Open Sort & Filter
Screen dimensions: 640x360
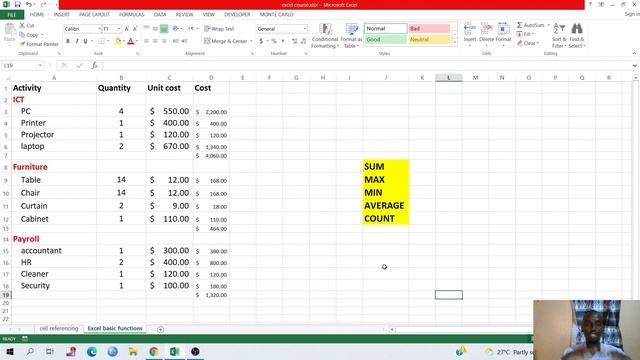pos(559,36)
